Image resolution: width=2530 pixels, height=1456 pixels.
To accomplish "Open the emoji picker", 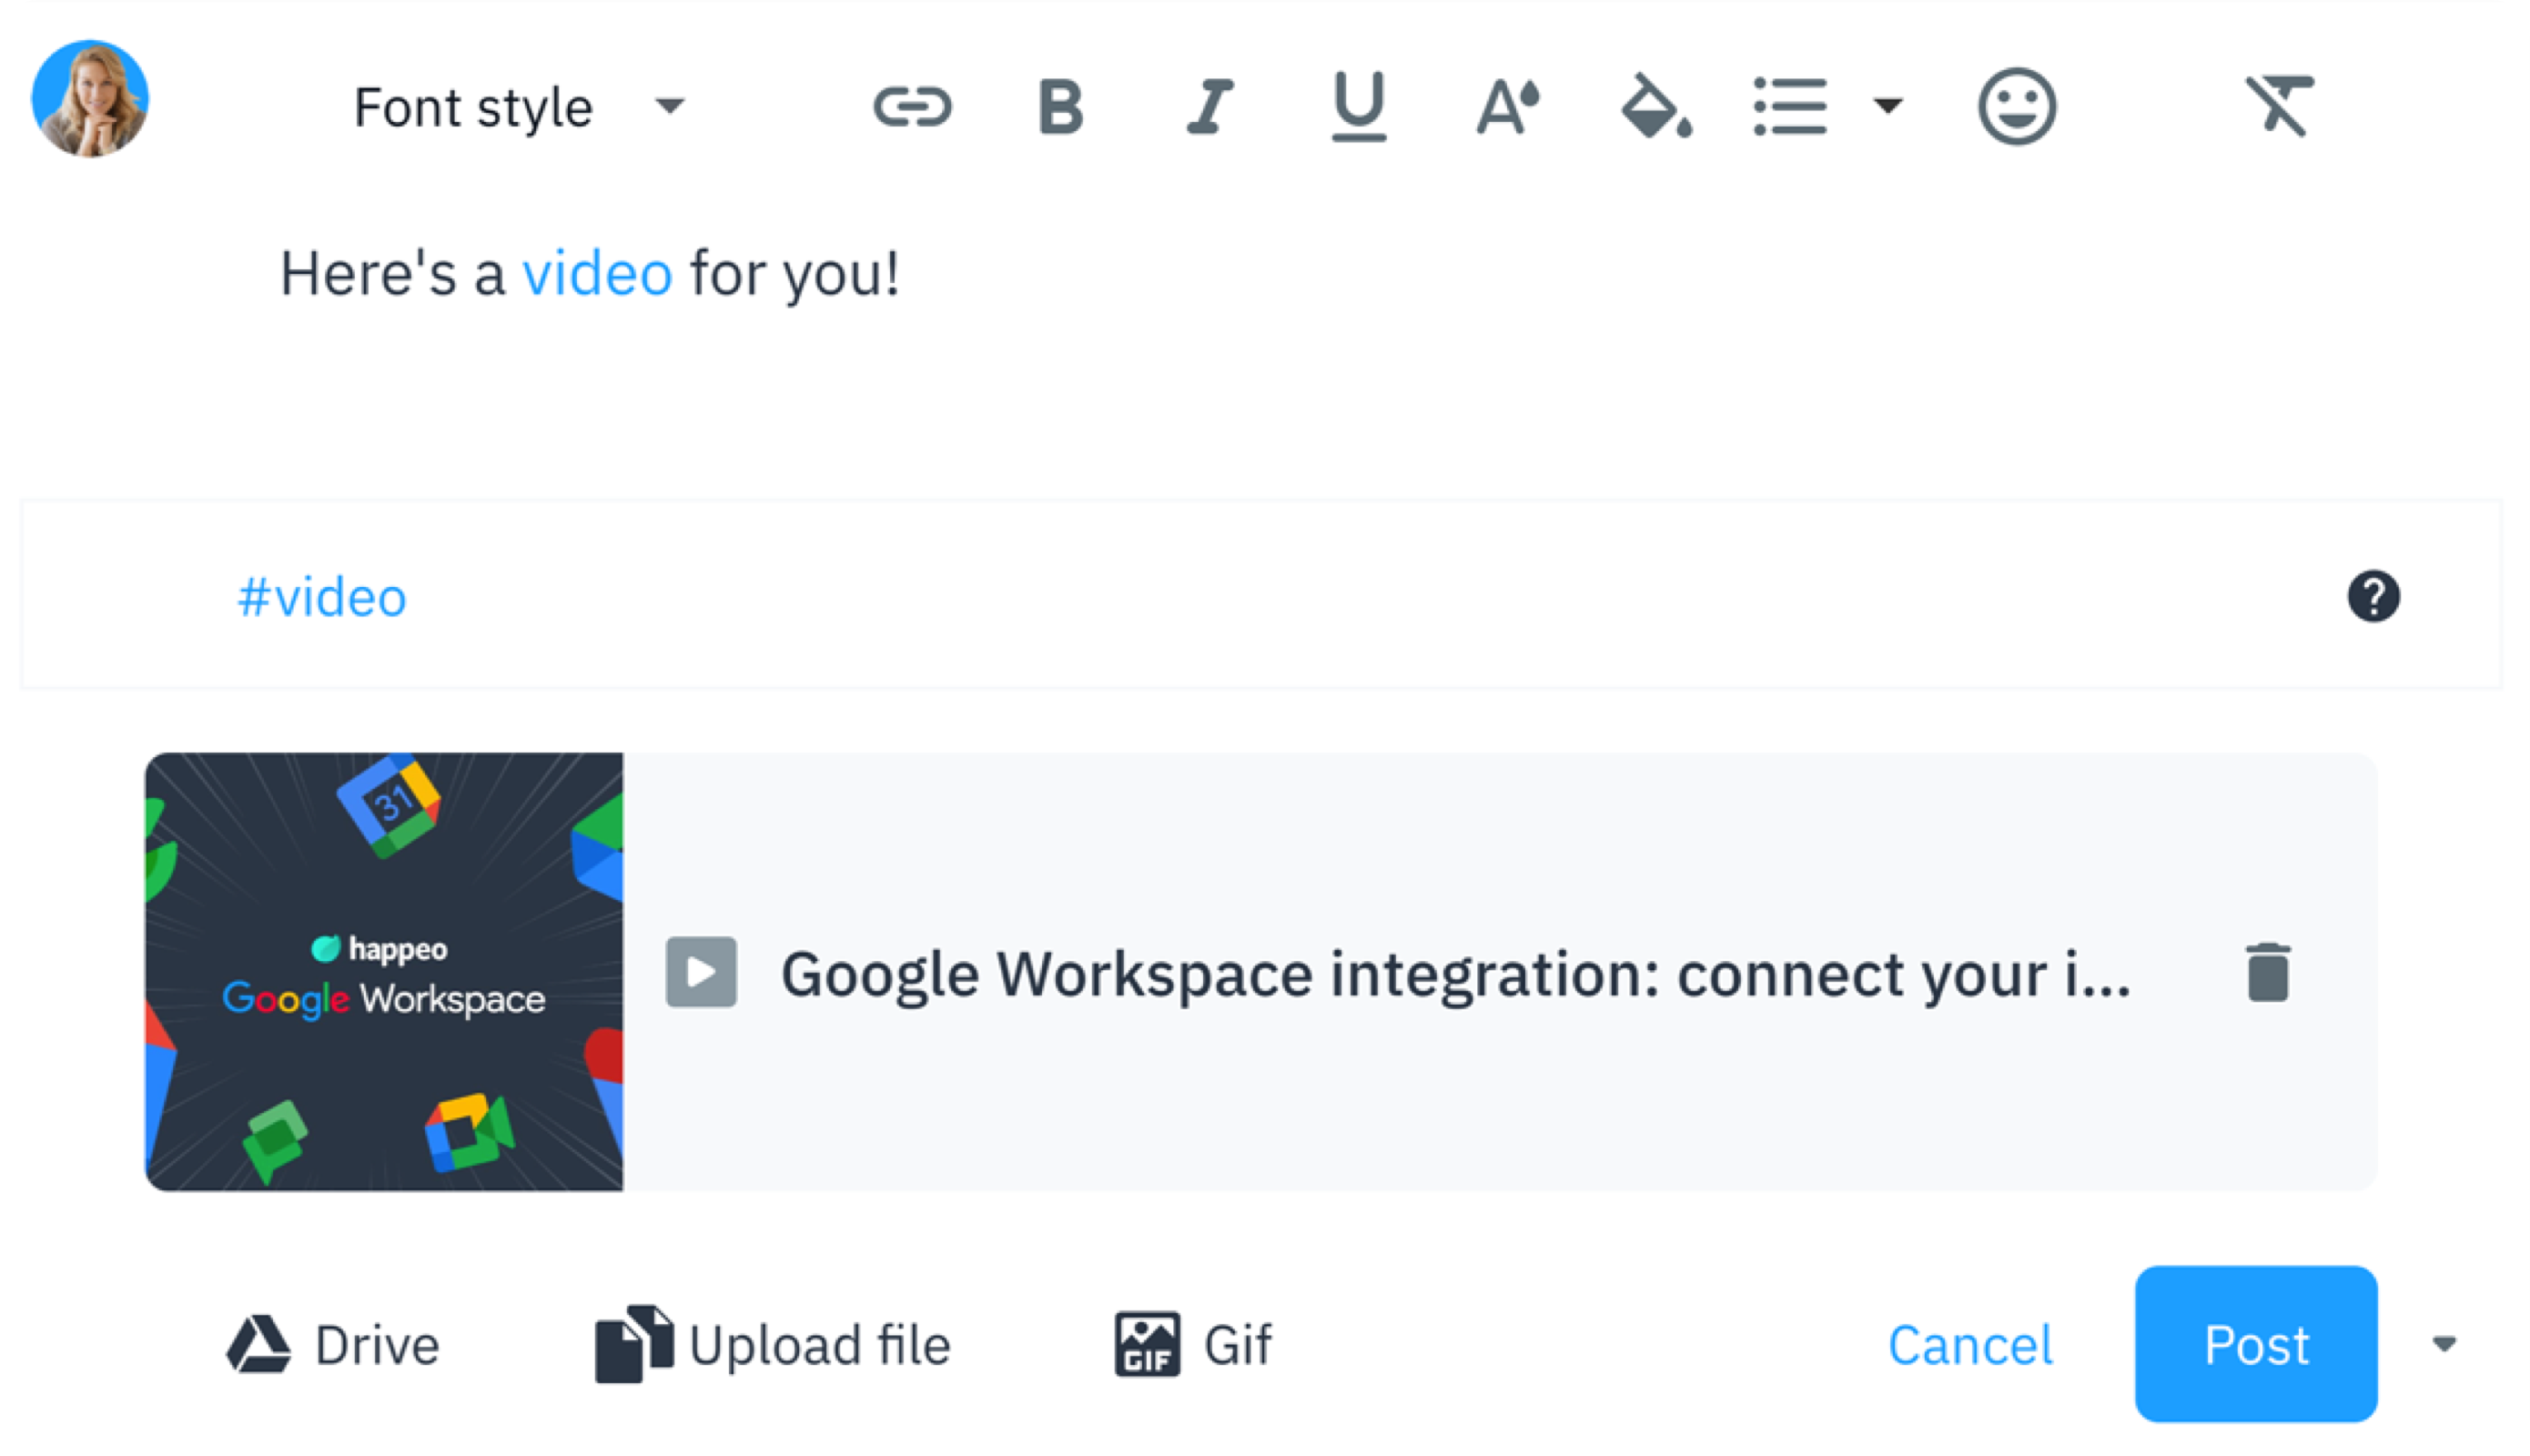I will 2016,106.
